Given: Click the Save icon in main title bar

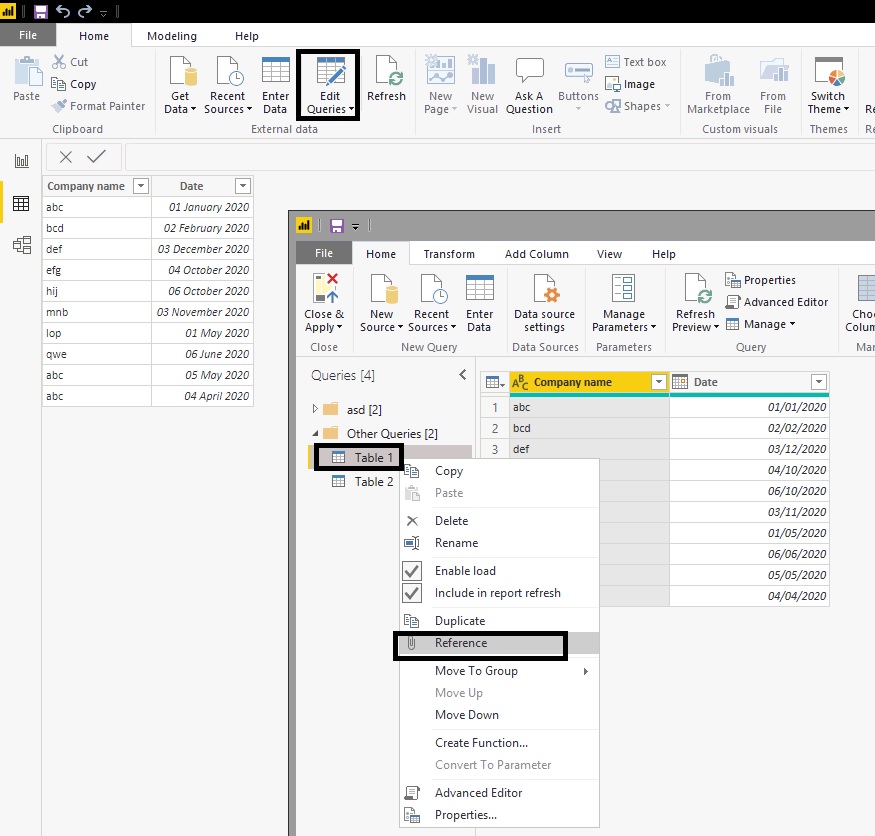Looking at the screenshot, I should coord(41,11).
